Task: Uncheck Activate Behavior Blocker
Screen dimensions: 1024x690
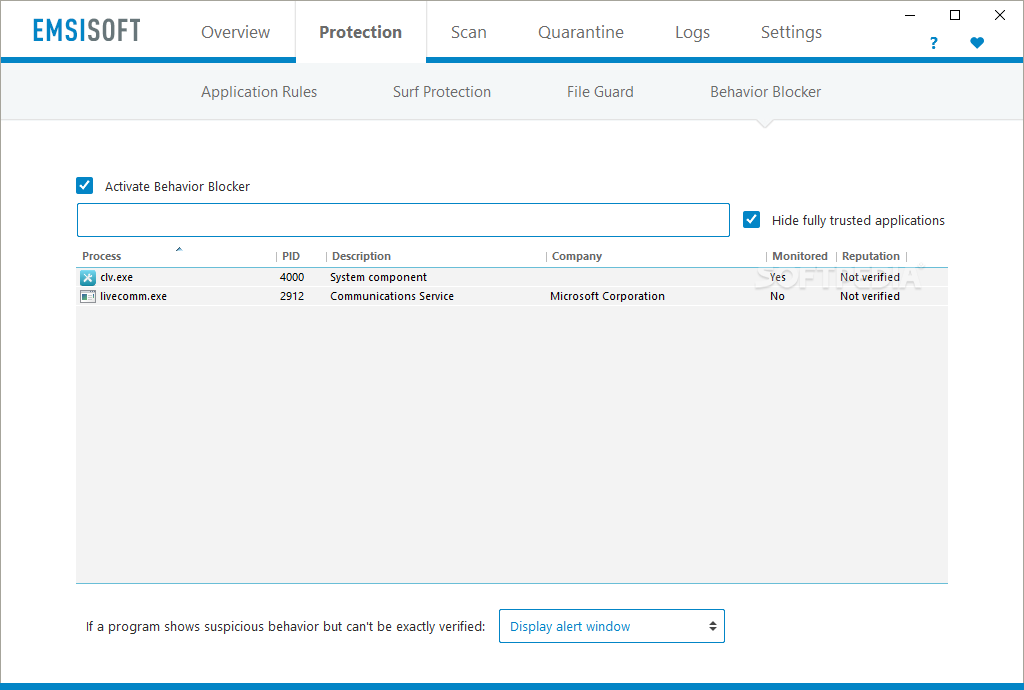Action: [85, 185]
